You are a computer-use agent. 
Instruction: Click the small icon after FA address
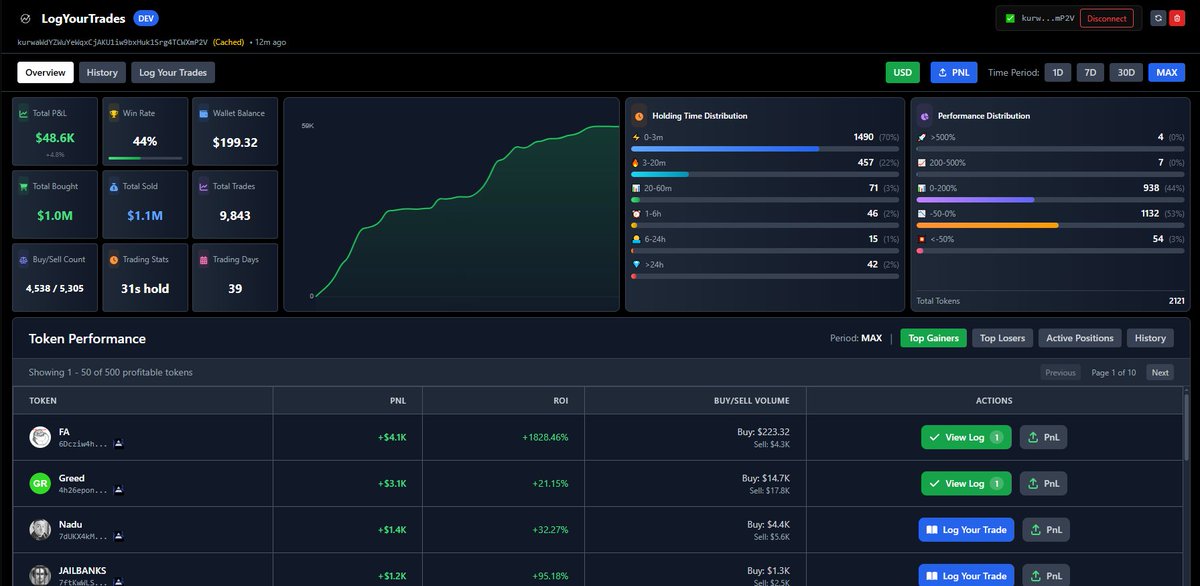[117, 443]
